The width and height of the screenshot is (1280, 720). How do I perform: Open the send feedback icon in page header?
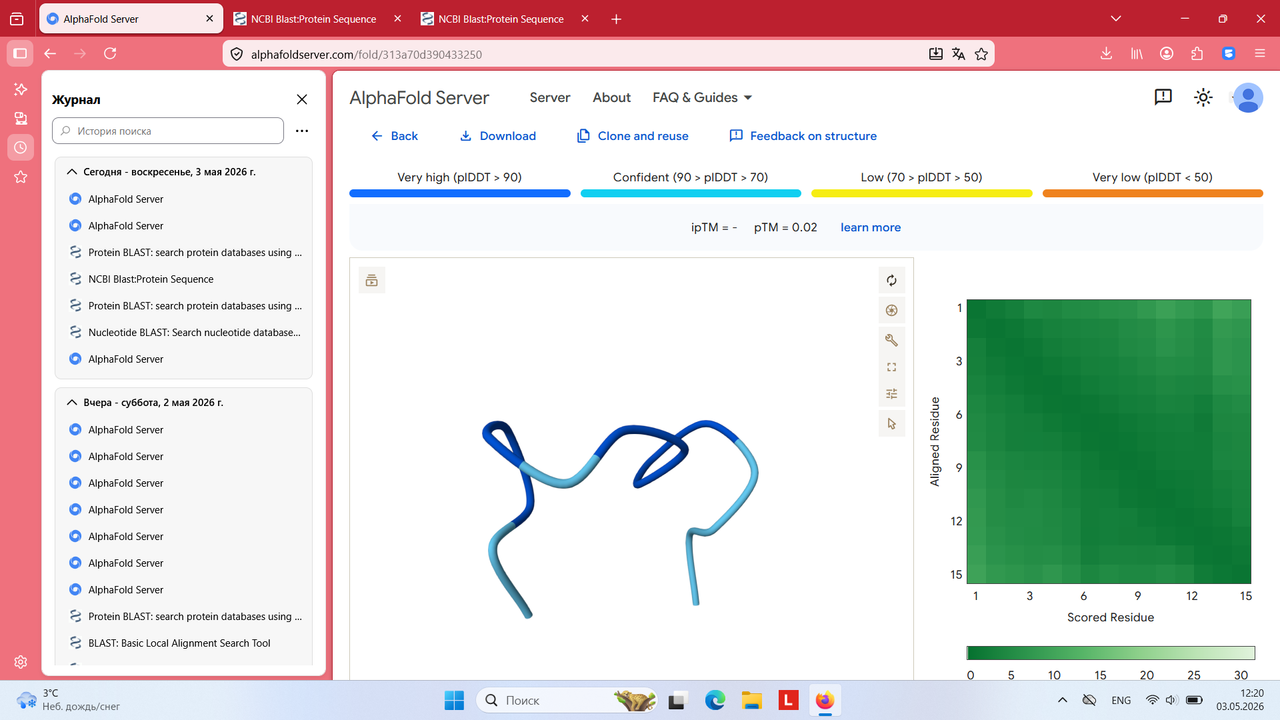tap(1163, 97)
